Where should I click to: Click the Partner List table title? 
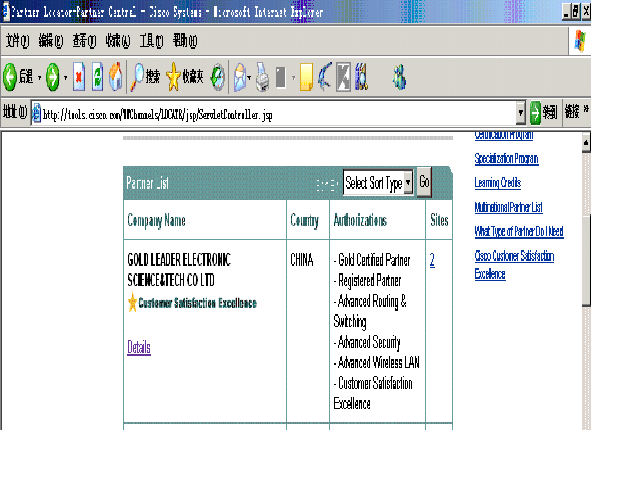click(x=147, y=183)
